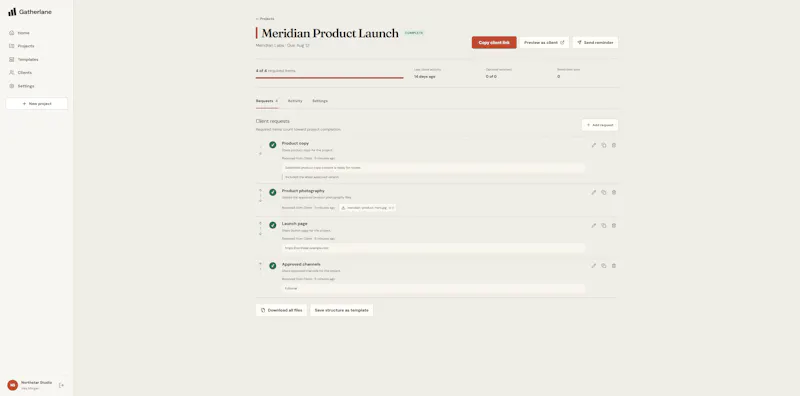The height and width of the screenshot is (396, 800).
Task: Delete the Approved channels request
Action: pos(614,266)
